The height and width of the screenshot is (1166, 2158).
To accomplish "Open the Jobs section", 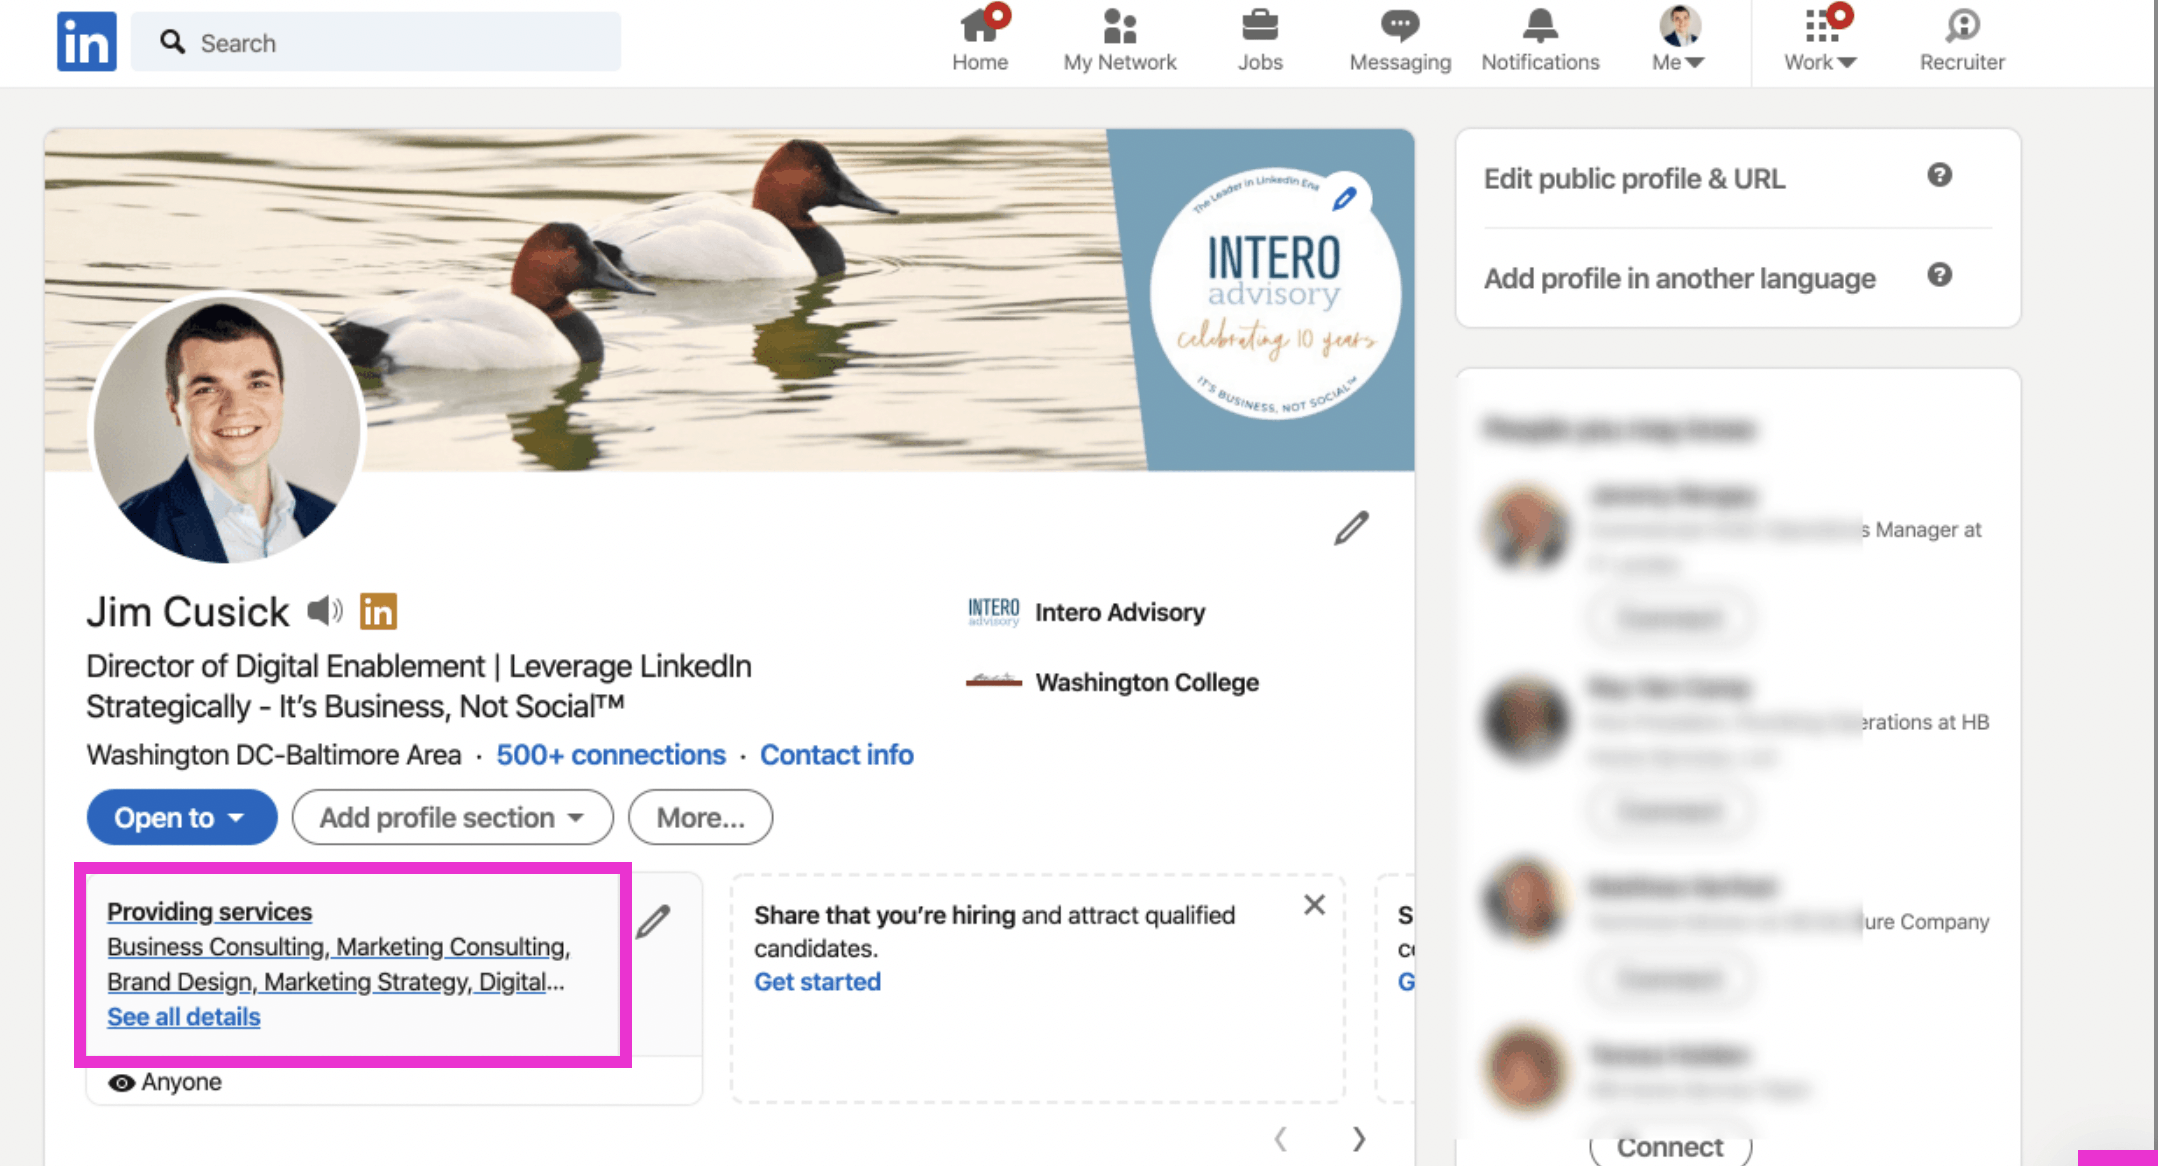I will [x=1260, y=40].
